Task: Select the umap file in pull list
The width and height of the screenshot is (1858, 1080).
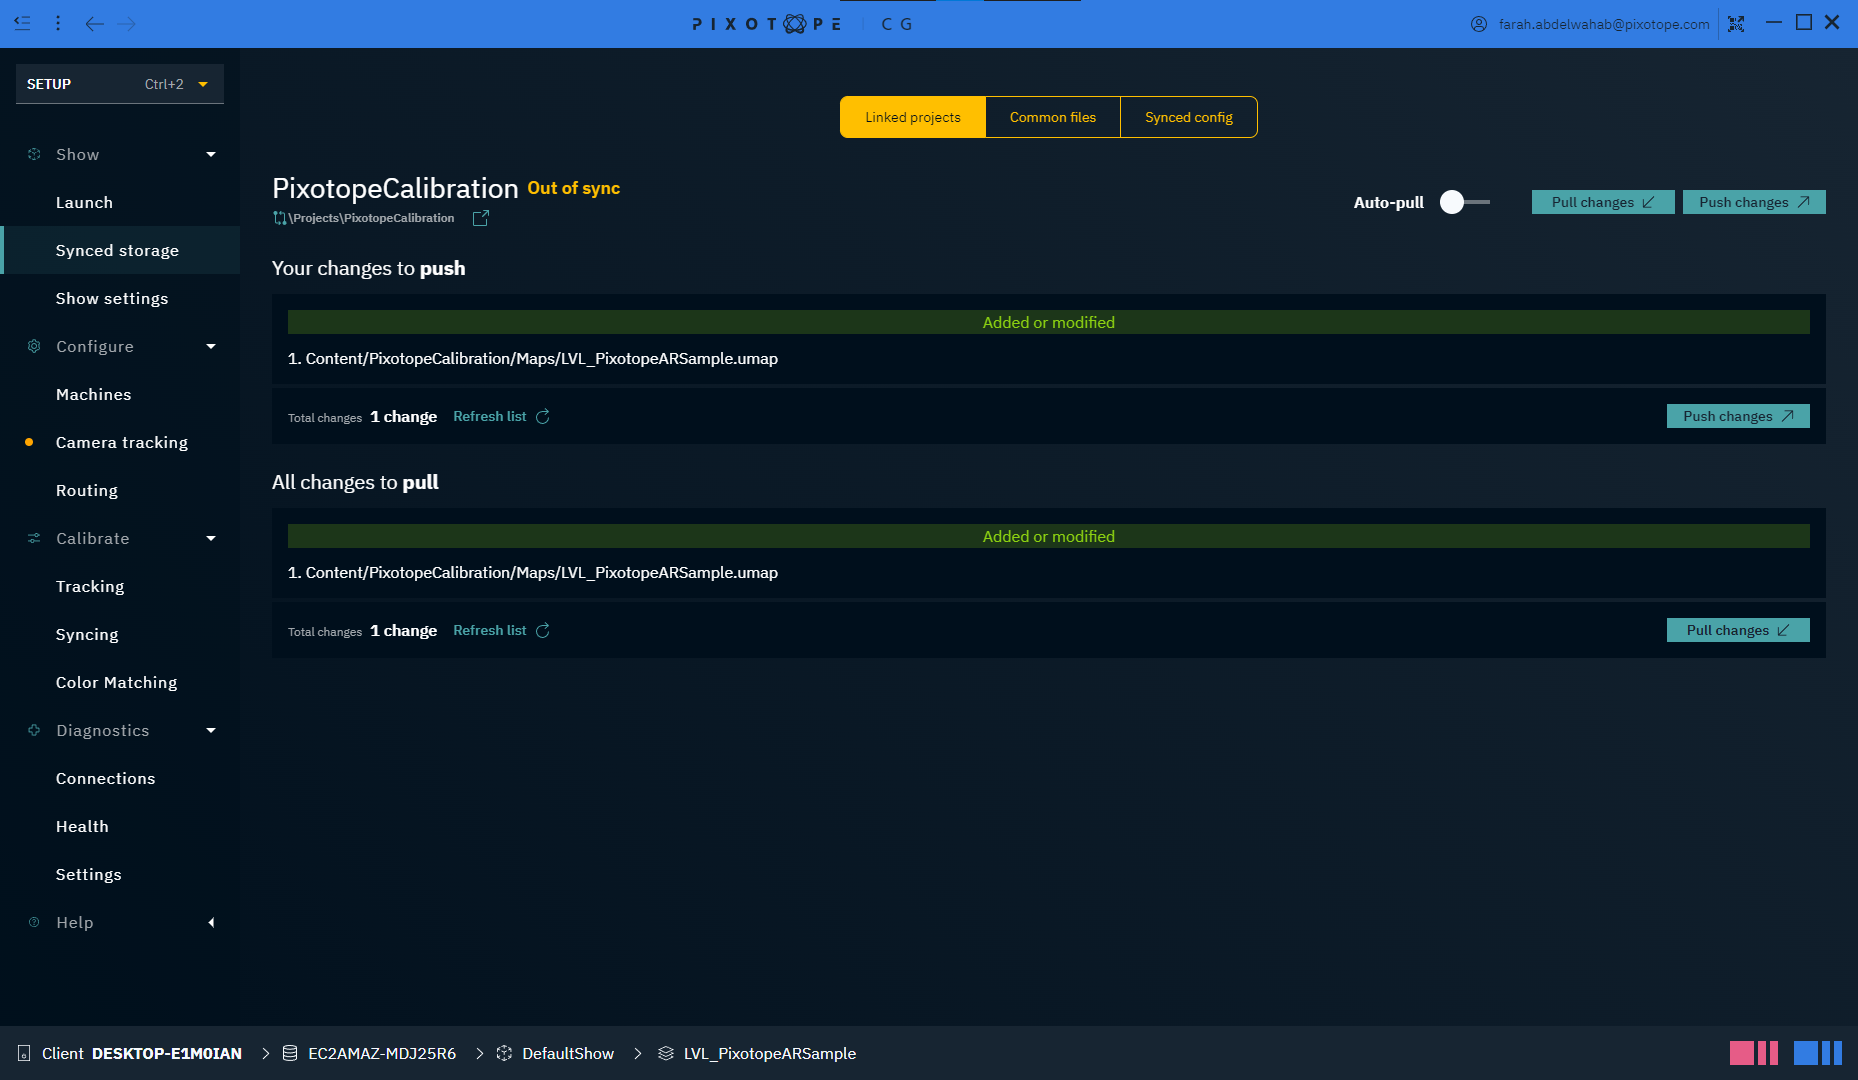Action: tap(533, 572)
